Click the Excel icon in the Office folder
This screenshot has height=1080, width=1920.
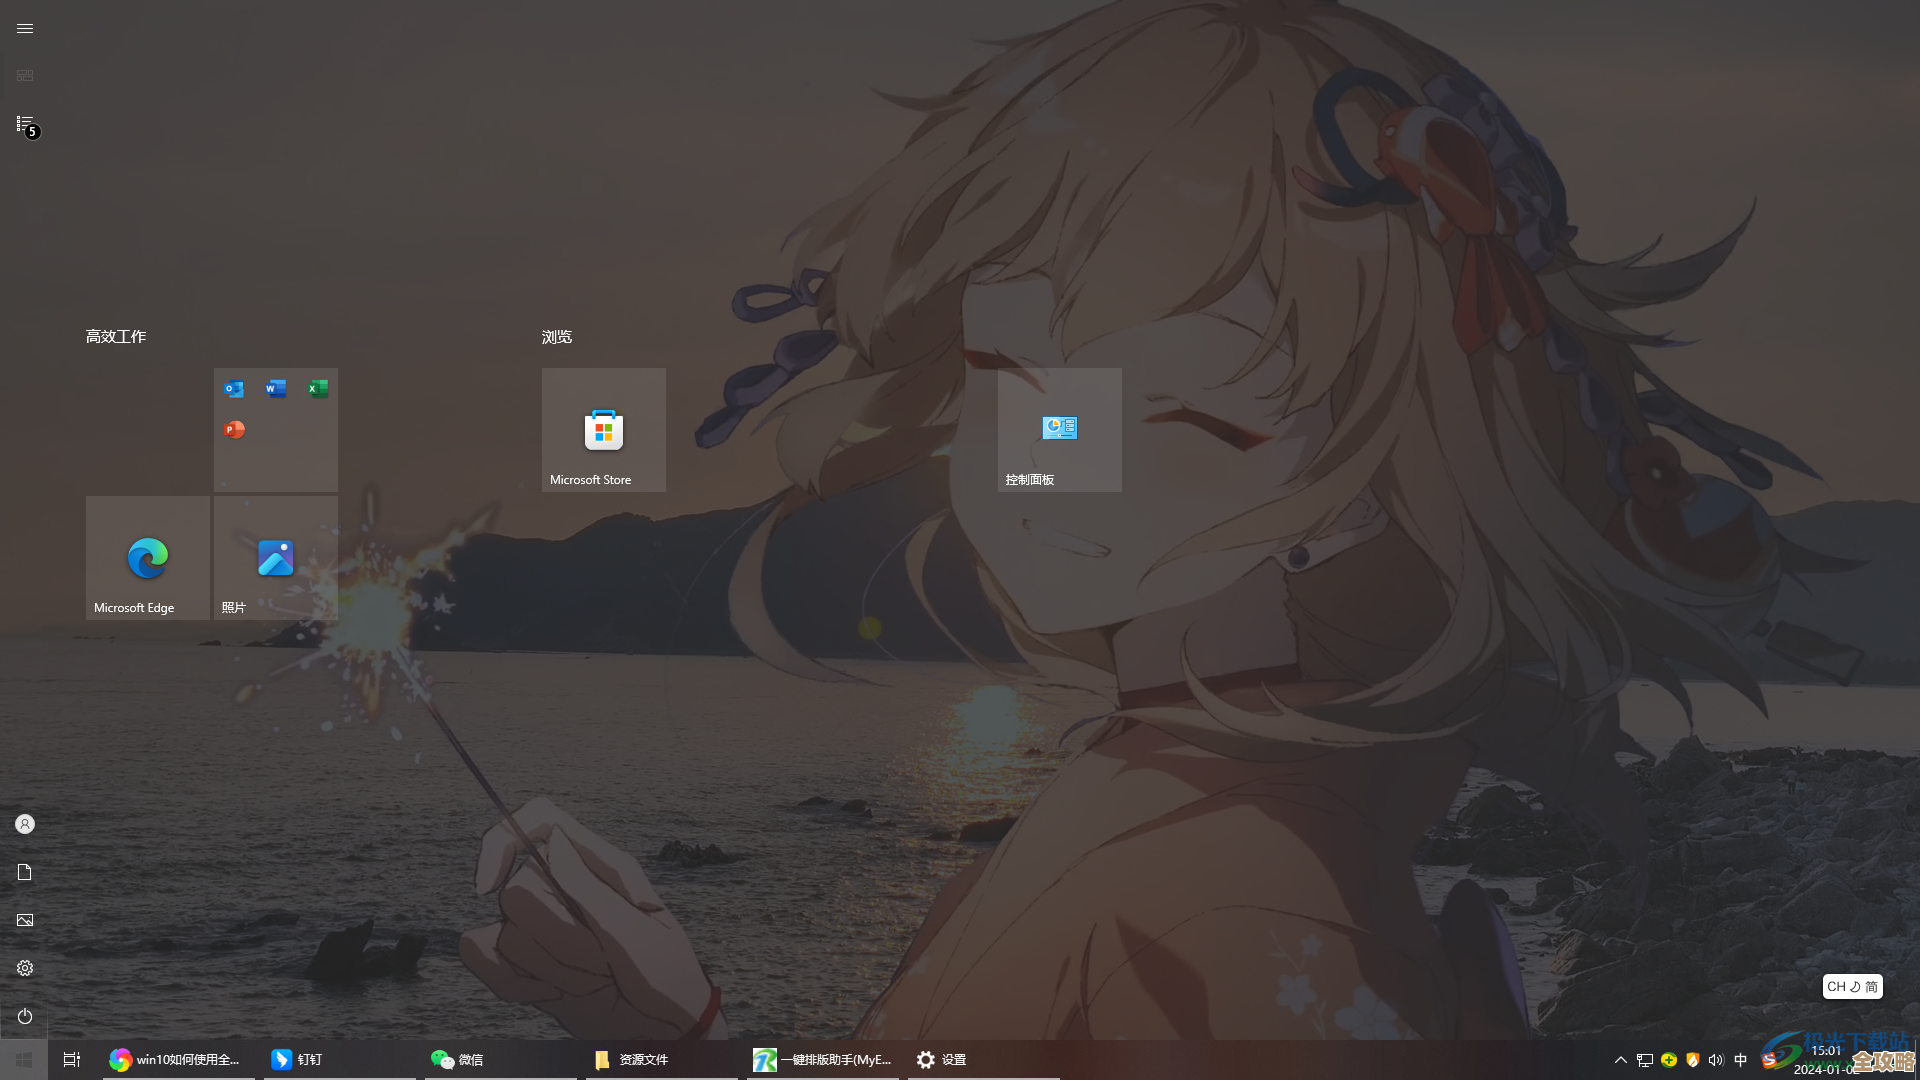click(x=318, y=389)
